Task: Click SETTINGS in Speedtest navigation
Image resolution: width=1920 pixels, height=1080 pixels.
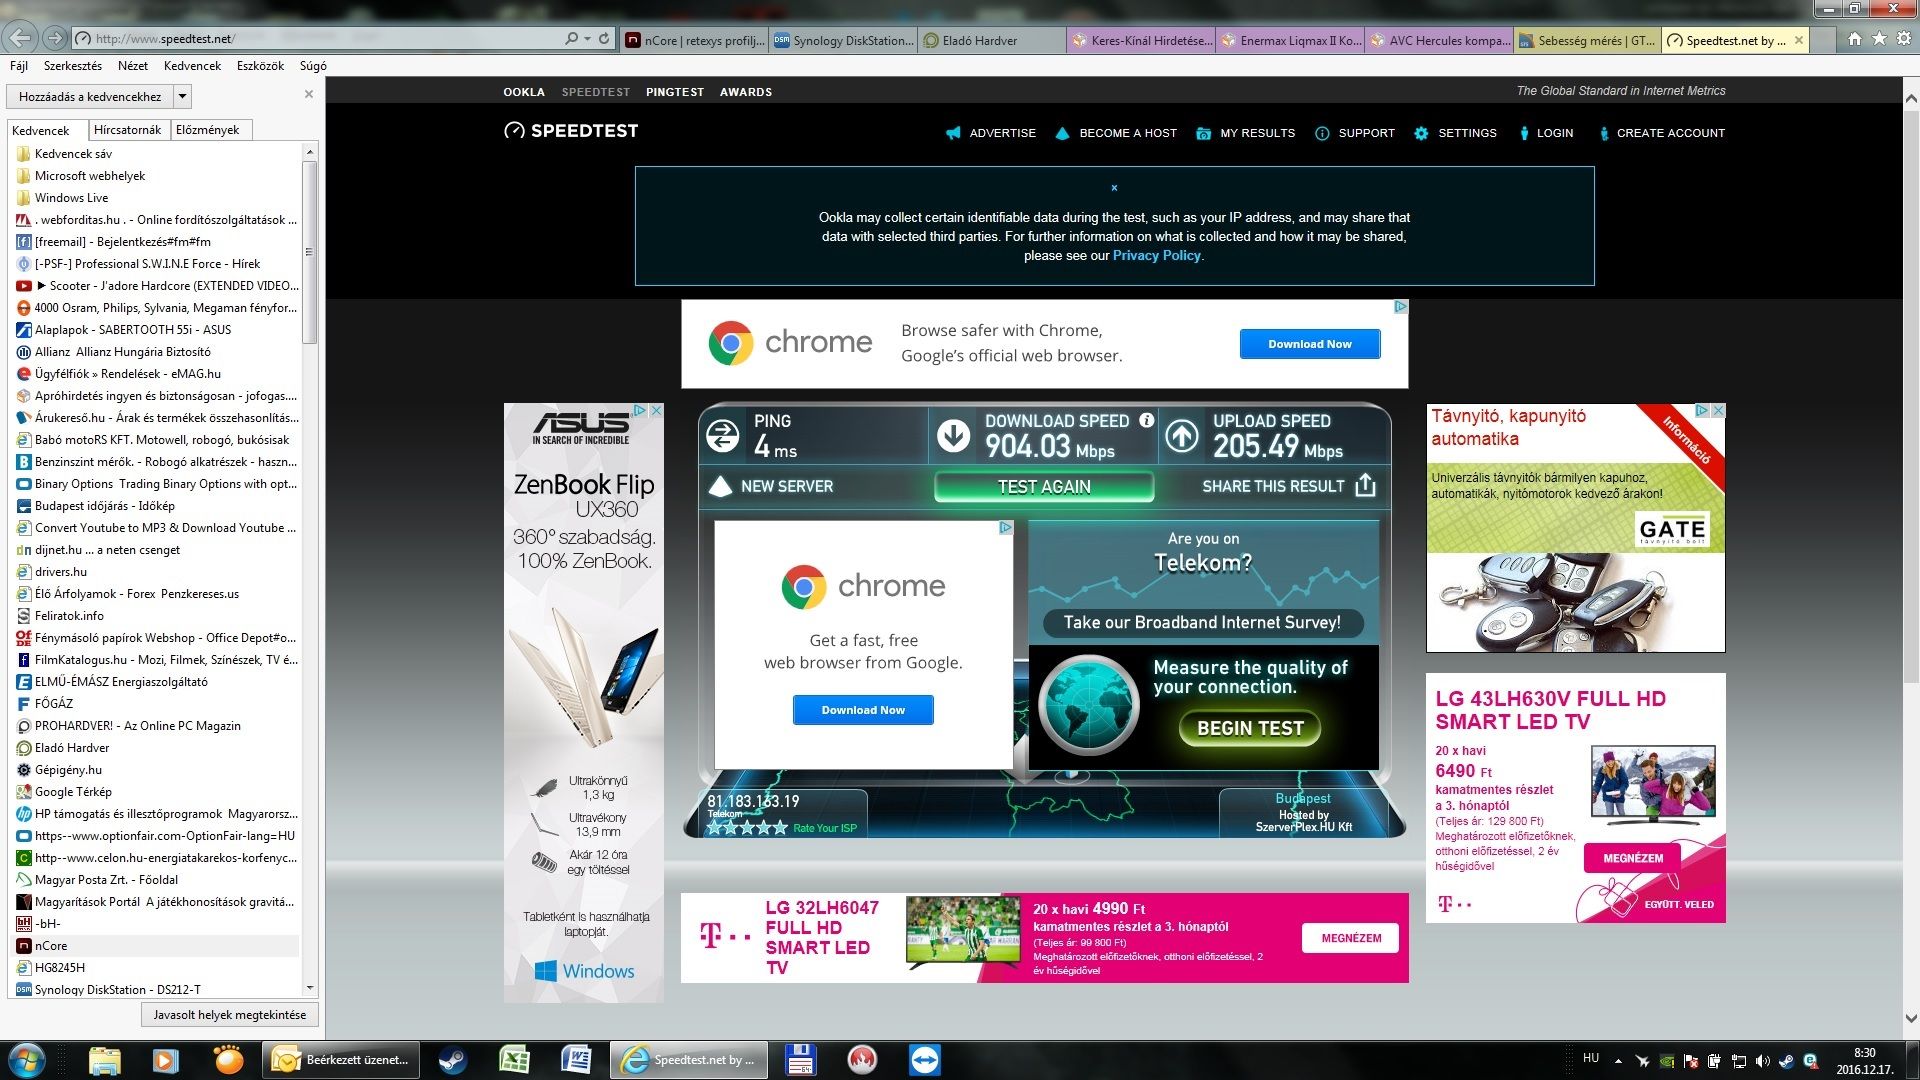Action: (x=1456, y=133)
